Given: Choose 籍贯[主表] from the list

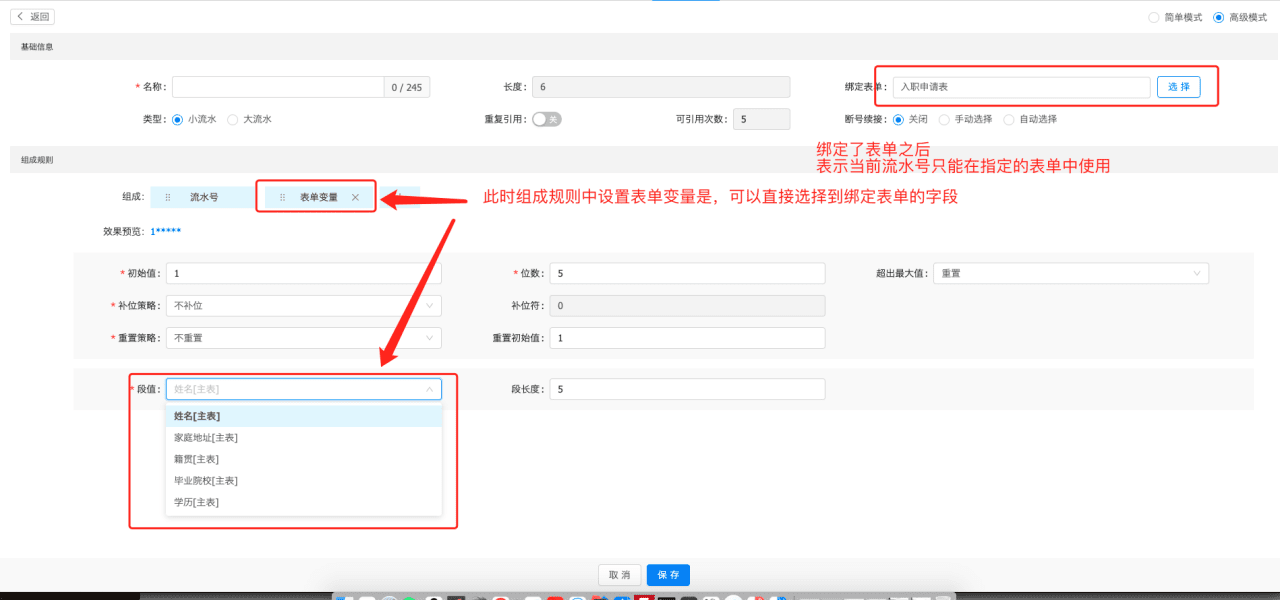Looking at the screenshot, I should pyautogui.click(x=304, y=459).
